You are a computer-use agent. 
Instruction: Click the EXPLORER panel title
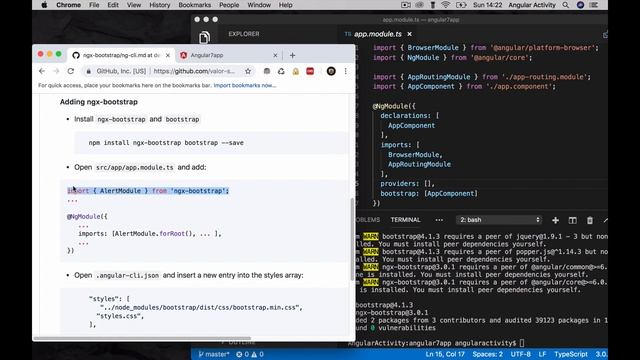click(244, 34)
